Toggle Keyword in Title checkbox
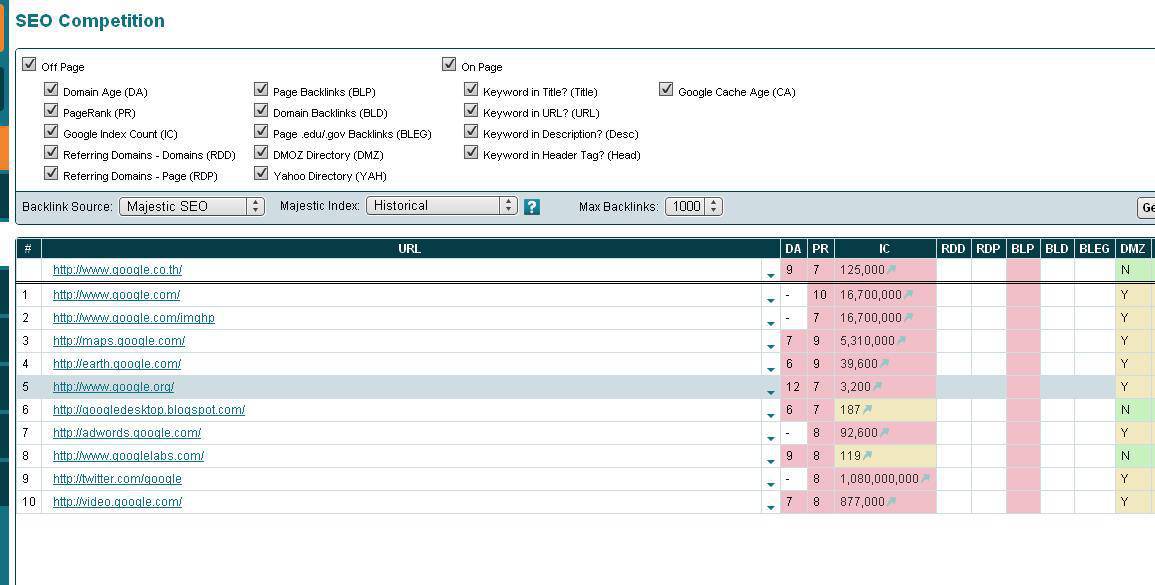Screen dimensions: 1155x585 471,89
